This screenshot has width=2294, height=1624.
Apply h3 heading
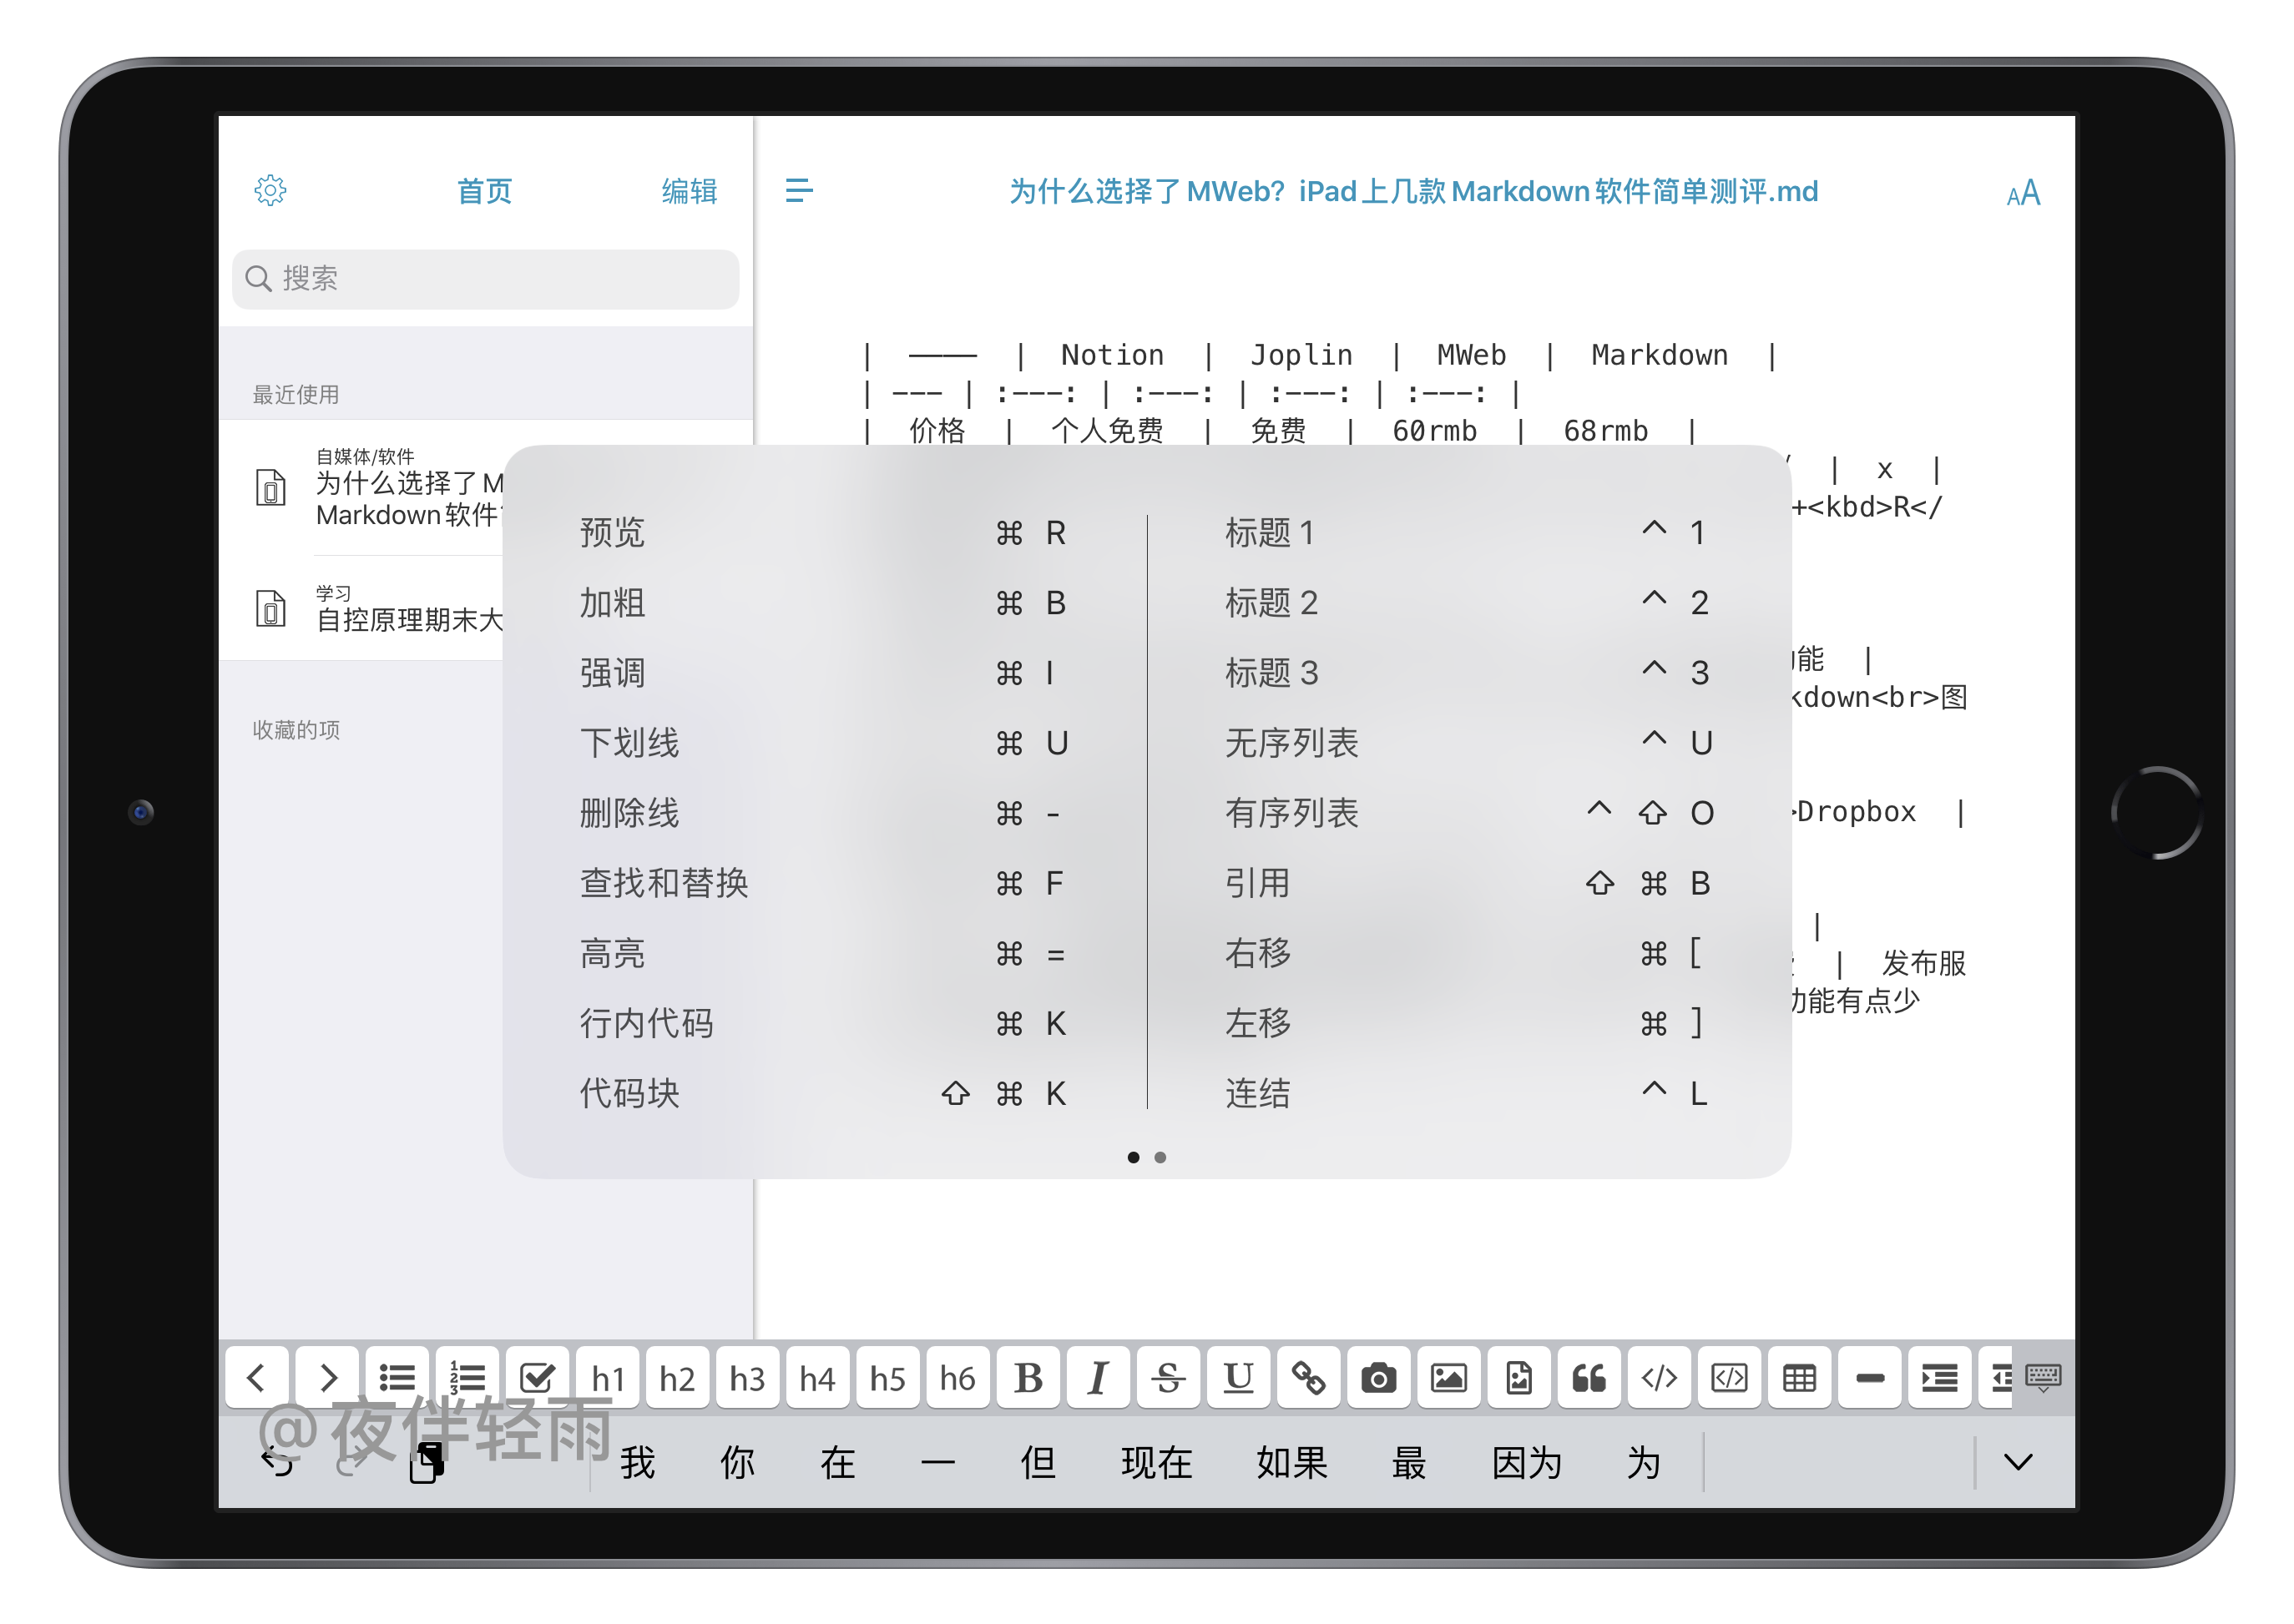point(747,1377)
